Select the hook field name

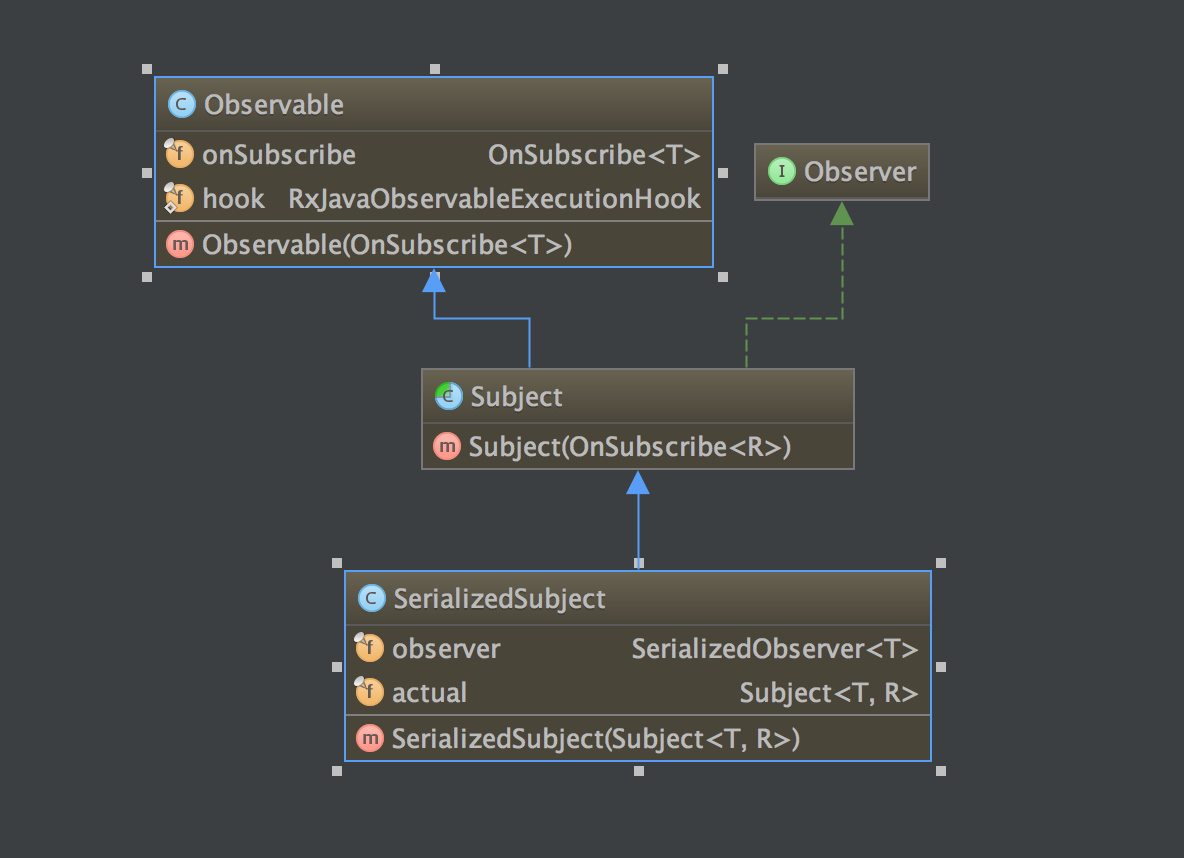pyautogui.click(x=233, y=199)
